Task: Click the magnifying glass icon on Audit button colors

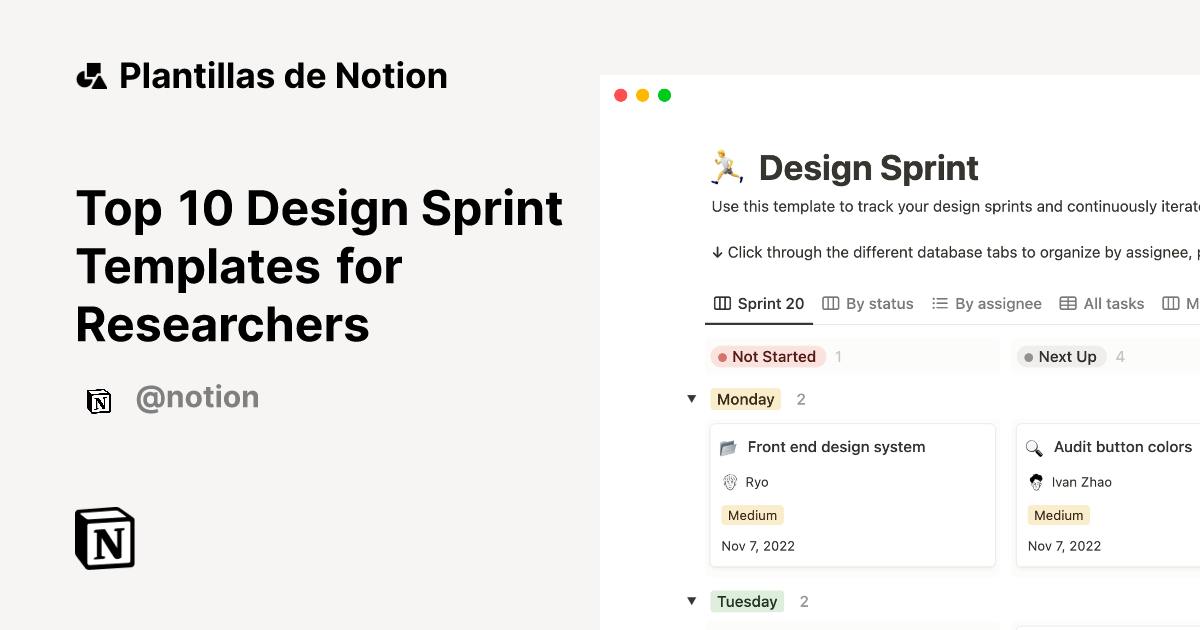Action: 1035,447
